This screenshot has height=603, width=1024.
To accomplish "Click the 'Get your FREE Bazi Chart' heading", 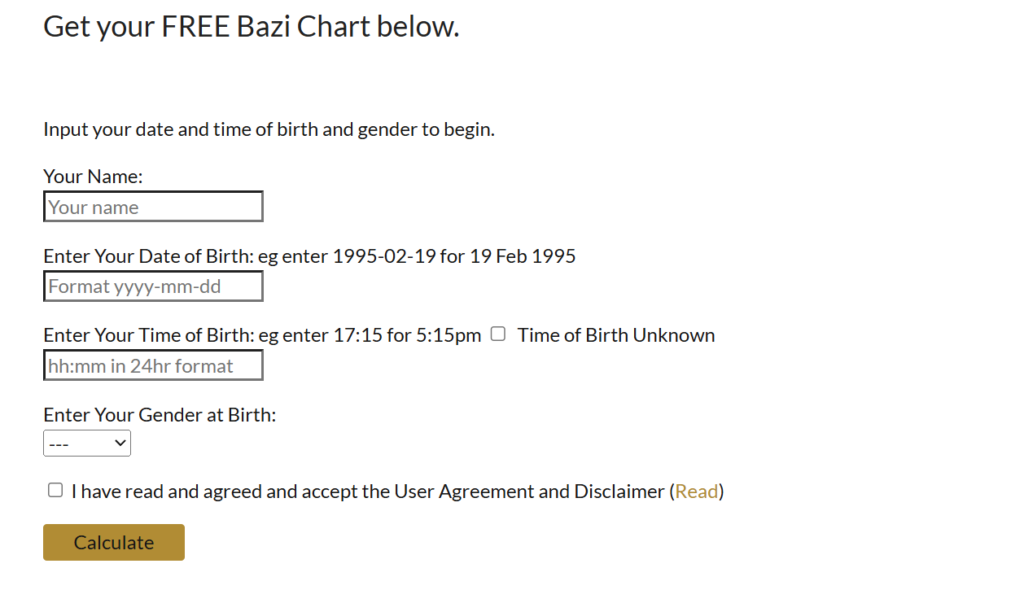I will pos(251,27).
